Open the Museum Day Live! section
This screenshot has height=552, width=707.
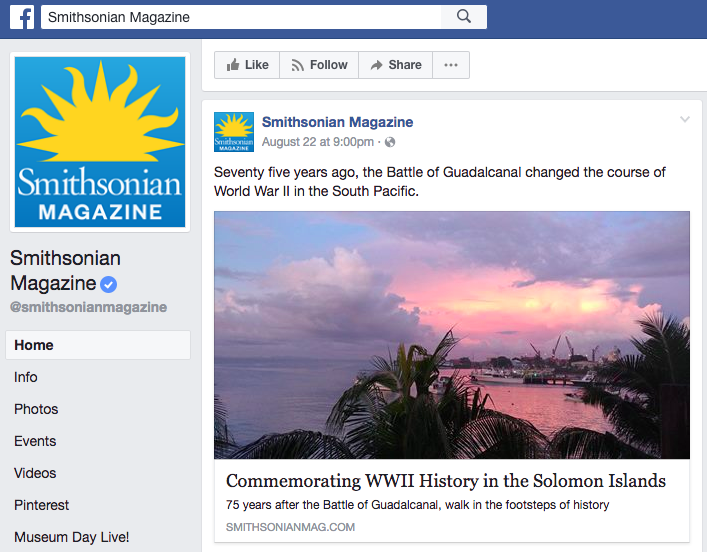[x=72, y=537]
